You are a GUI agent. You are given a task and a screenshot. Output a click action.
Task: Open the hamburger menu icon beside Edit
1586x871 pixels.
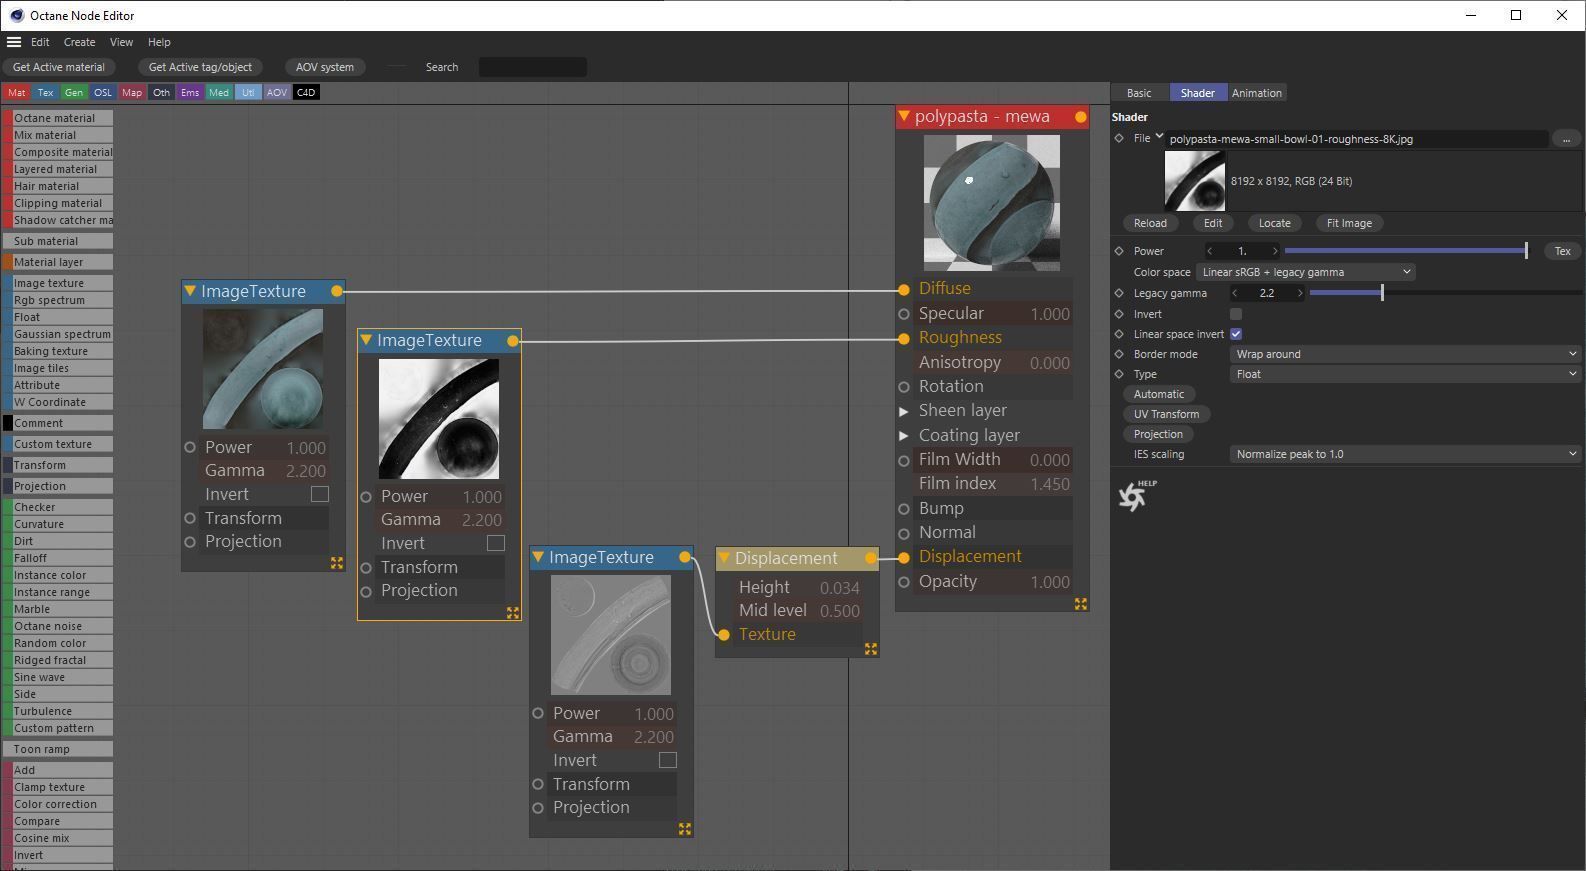click(14, 42)
